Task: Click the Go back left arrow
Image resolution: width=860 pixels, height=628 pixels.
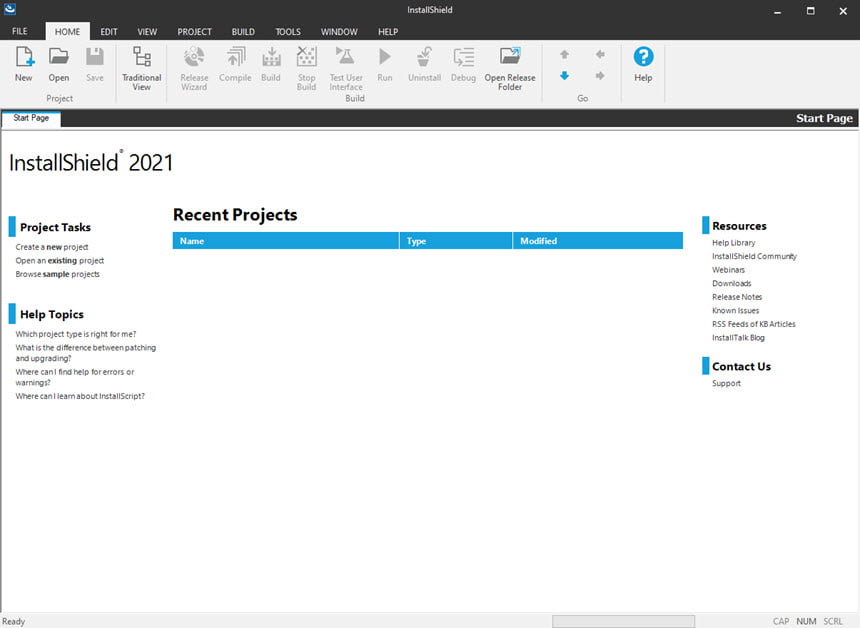Action: (600, 54)
